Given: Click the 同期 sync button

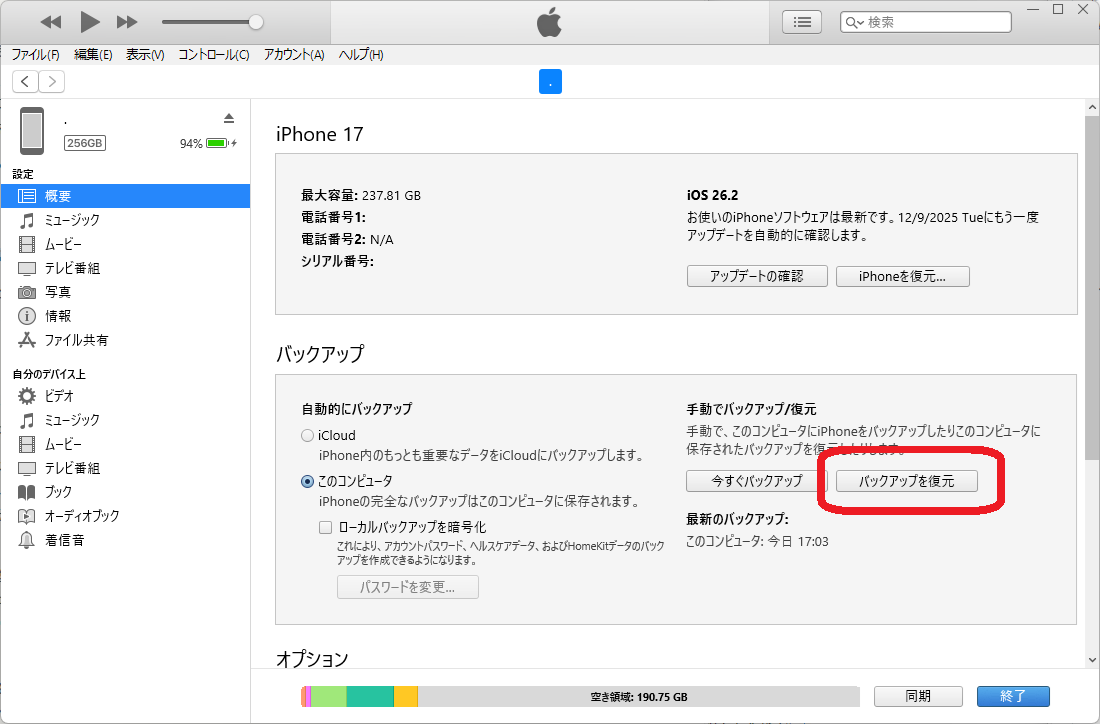Looking at the screenshot, I should [x=918, y=696].
